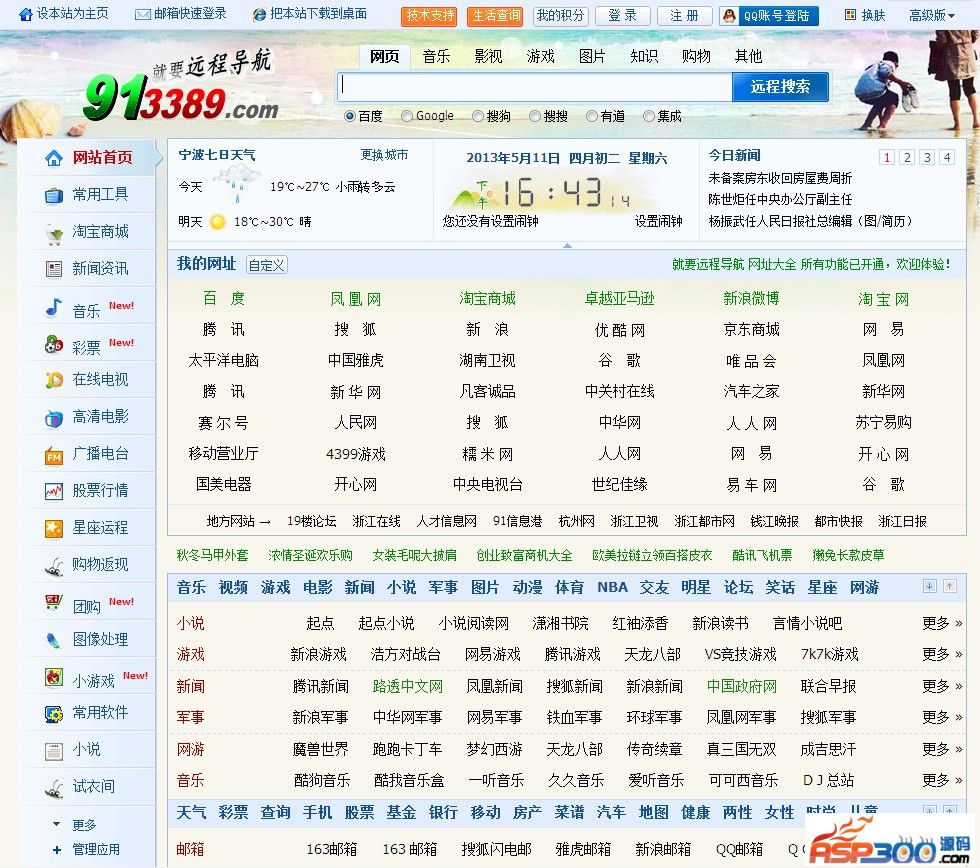Move the category section down with arrow

click(x=929, y=586)
